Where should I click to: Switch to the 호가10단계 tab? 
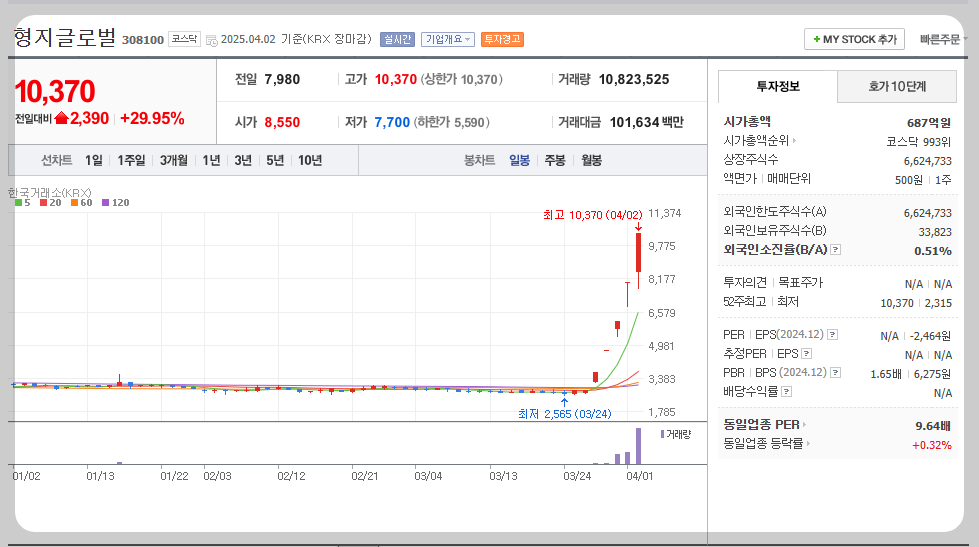[897, 86]
